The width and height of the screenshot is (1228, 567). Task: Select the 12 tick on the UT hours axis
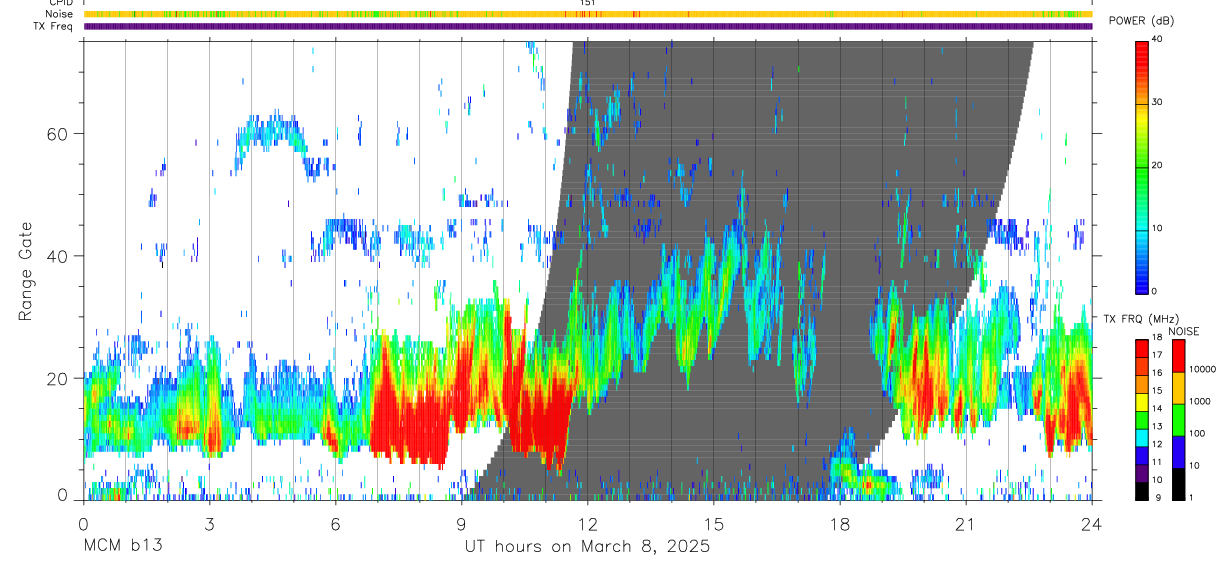pos(587,523)
